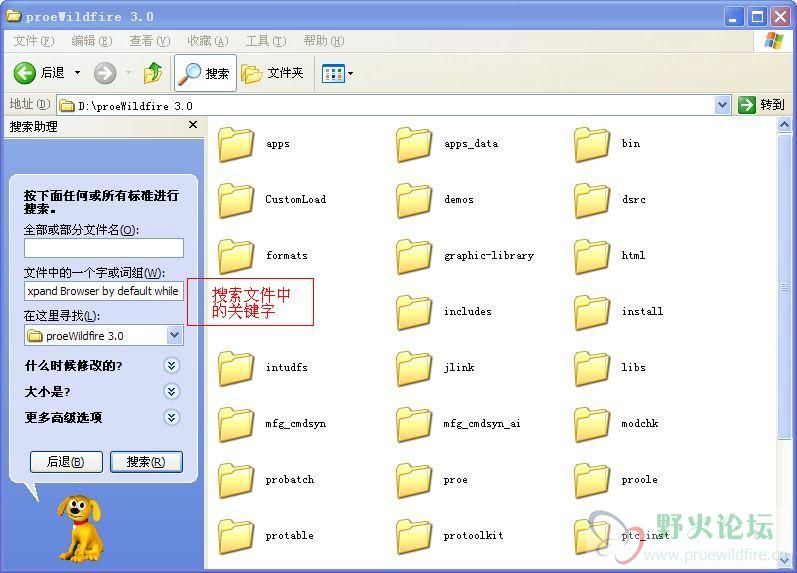Select the mfg_cmdsyn folder icon
The image size is (797, 573).
click(x=236, y=424)
